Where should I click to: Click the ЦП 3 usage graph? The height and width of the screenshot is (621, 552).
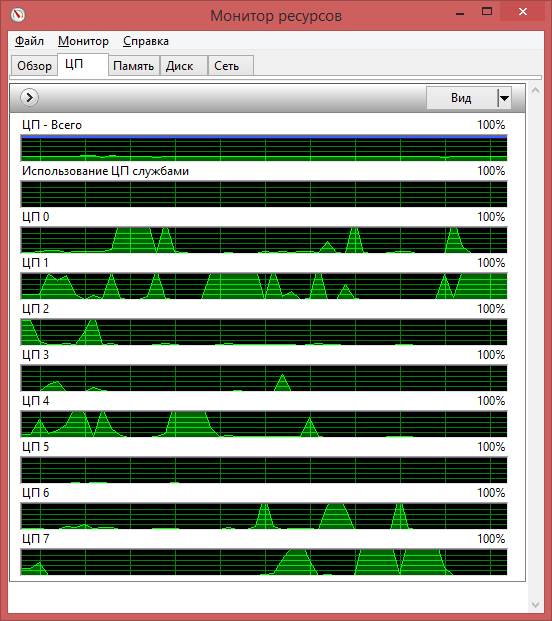click(264, 378)
